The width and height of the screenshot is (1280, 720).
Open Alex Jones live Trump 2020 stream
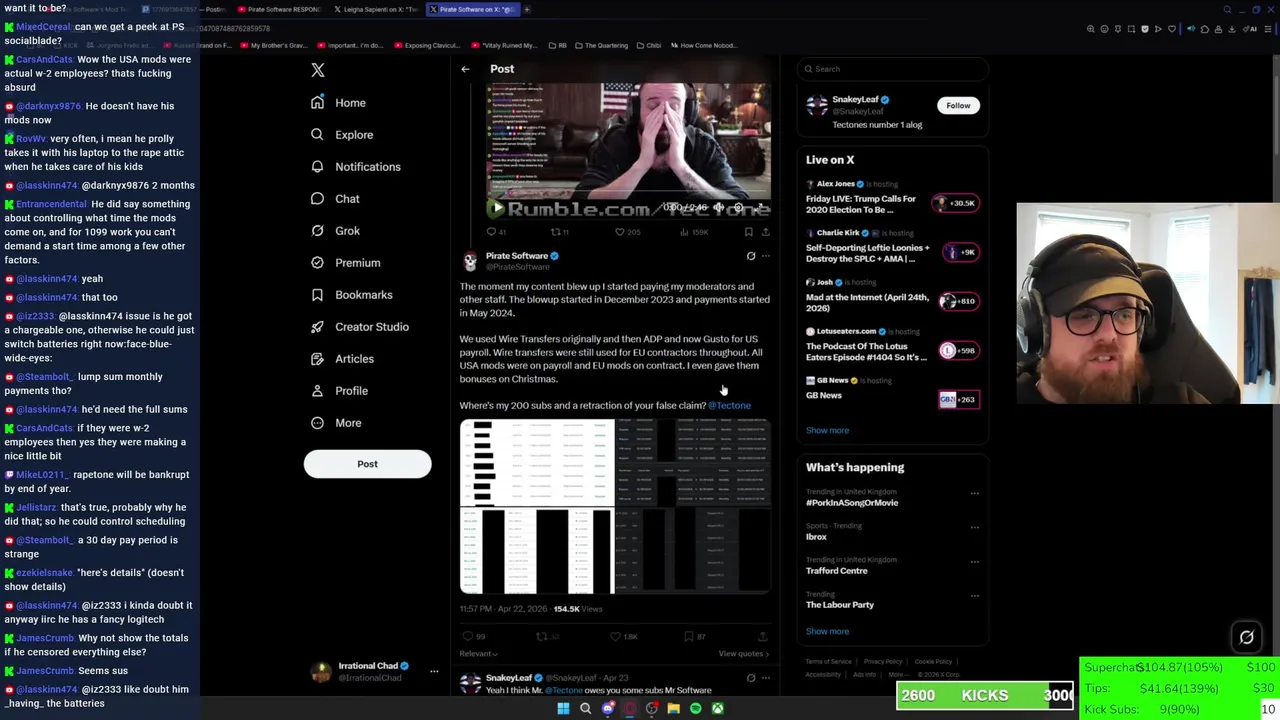(x=892, y=197)
